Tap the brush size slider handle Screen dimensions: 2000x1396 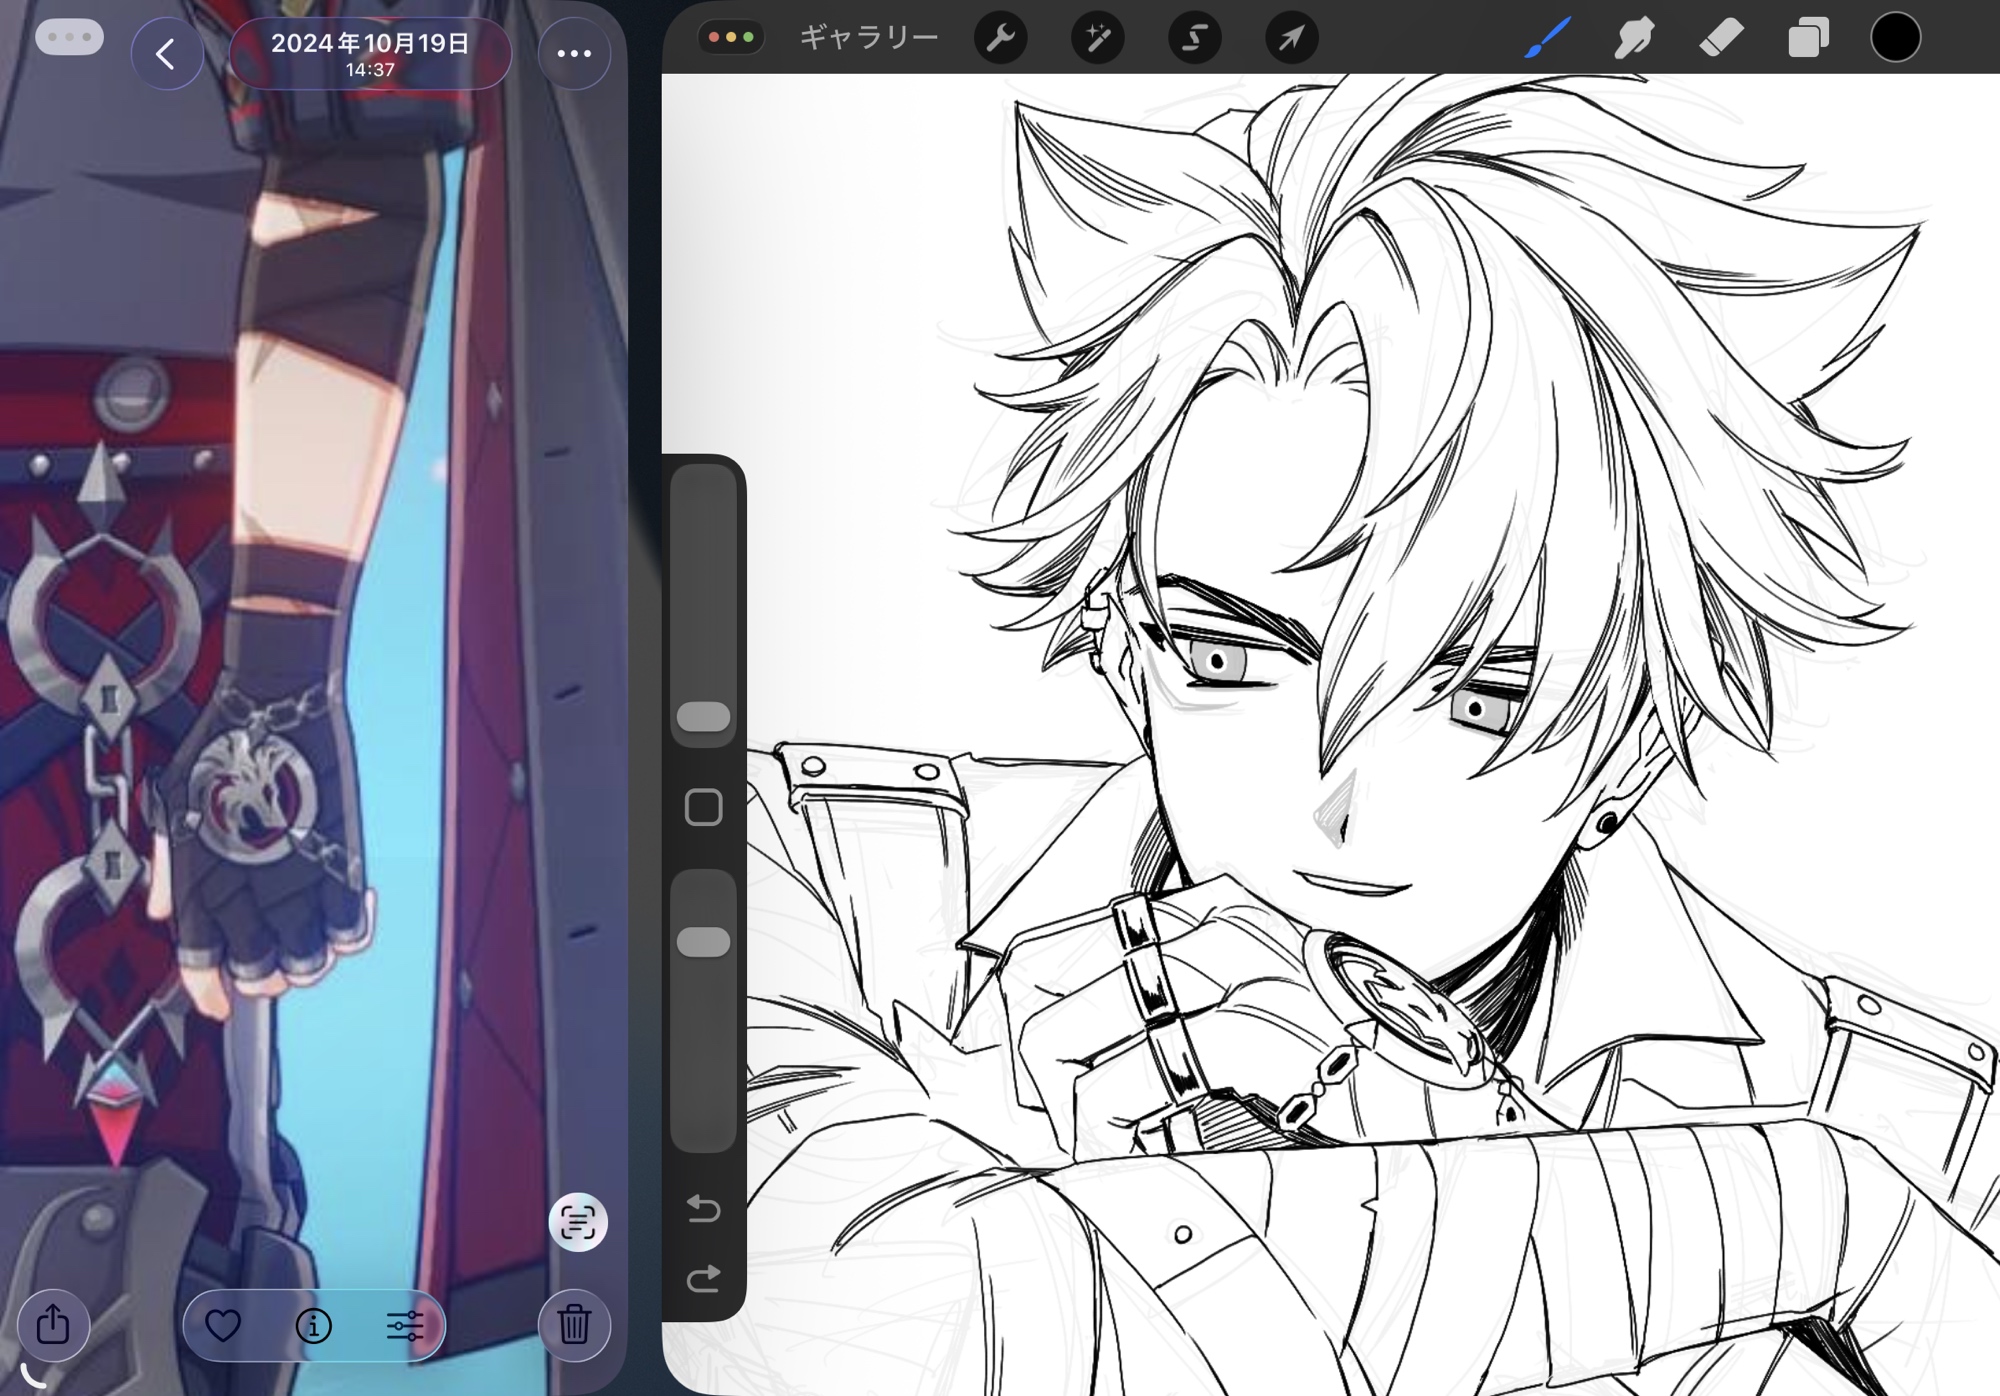point(703,716)
